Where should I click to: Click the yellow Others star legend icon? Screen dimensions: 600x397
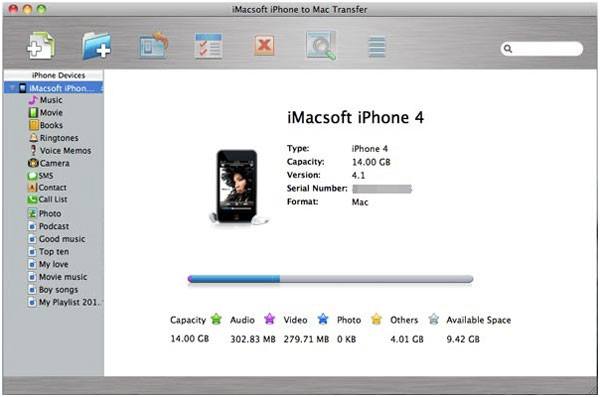point(377,319)
